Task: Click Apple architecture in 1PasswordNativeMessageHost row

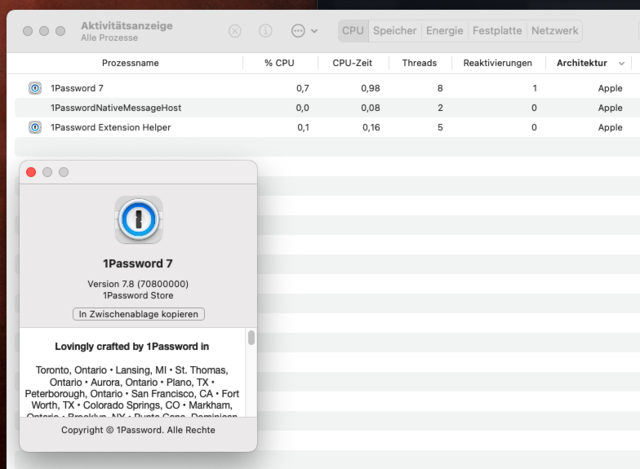Action: 610,108
